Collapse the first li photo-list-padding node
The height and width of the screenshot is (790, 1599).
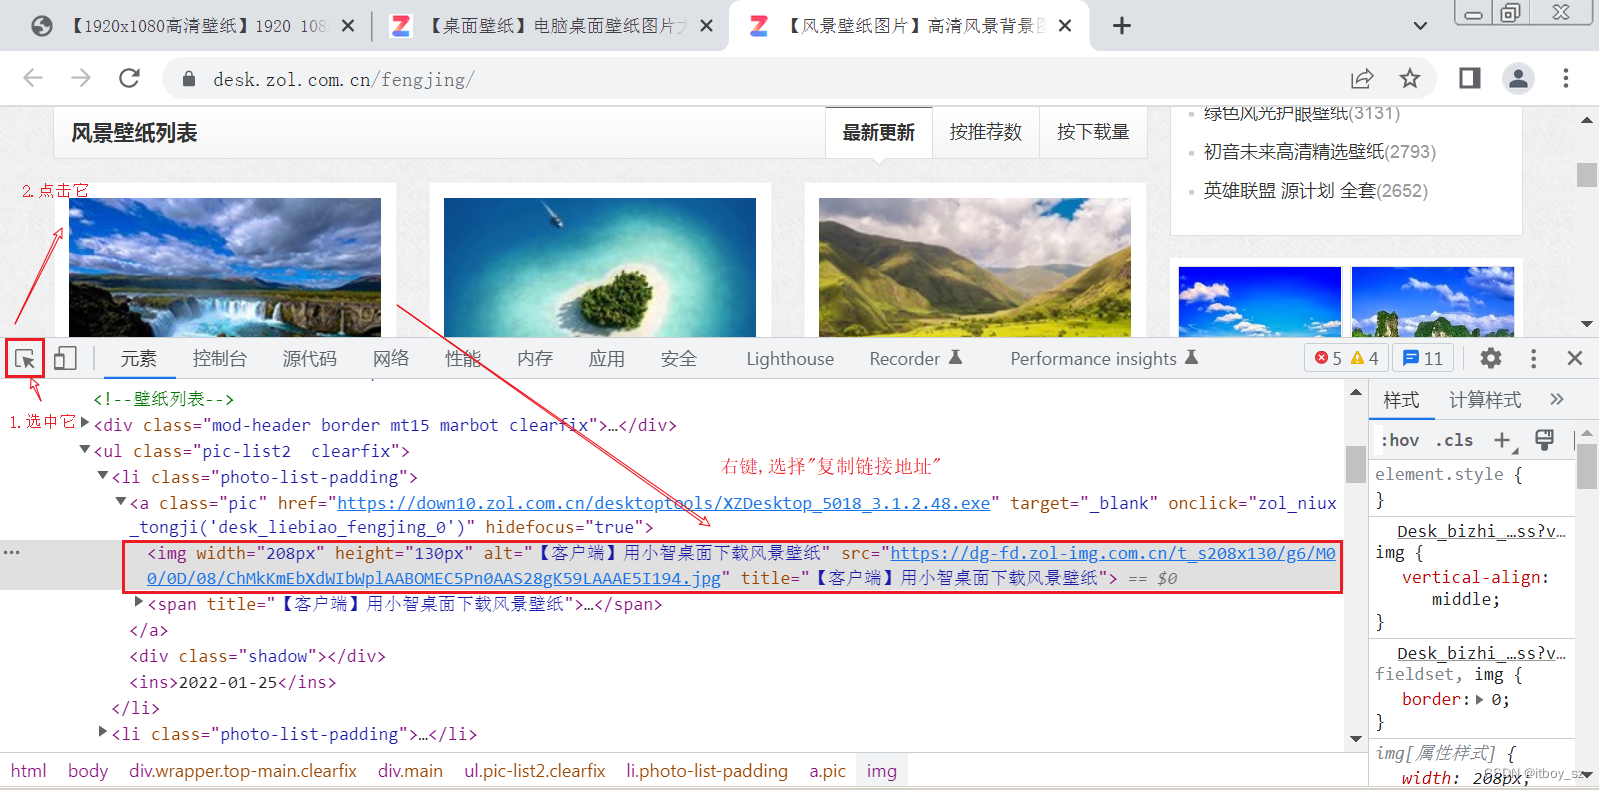pyautogui.click(x=102, y=476)
